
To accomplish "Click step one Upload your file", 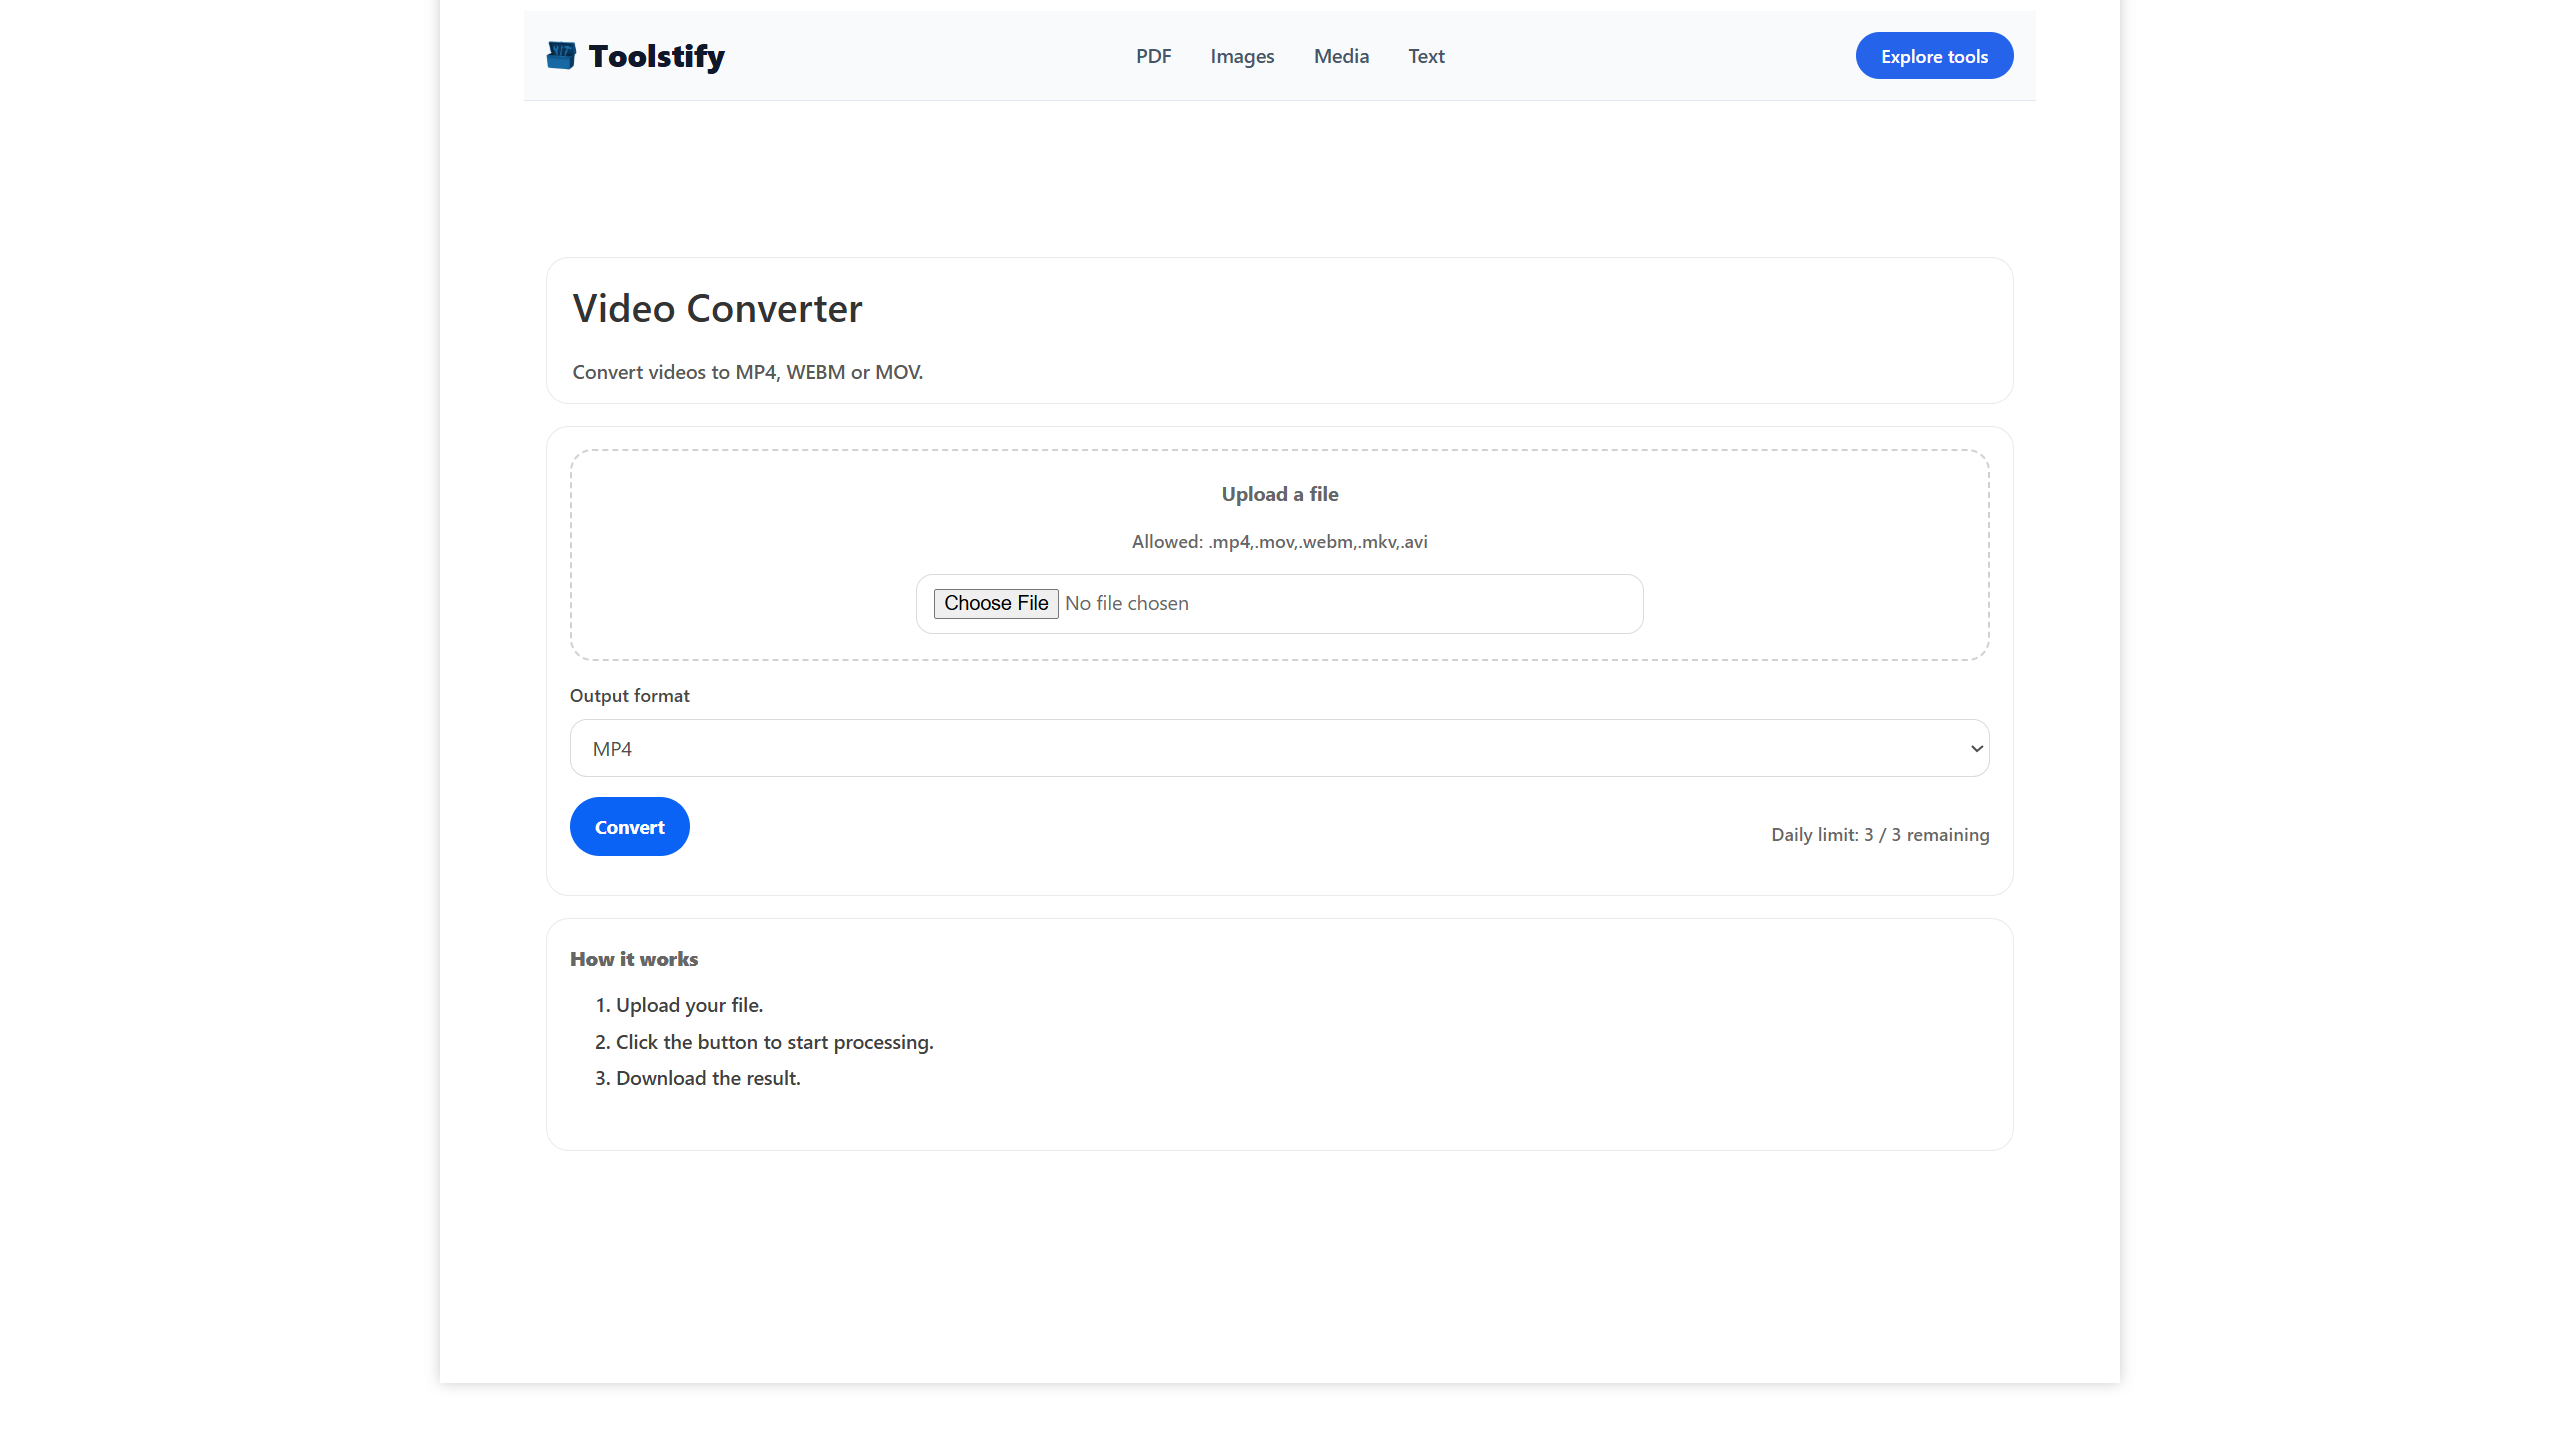I will click(679, 1005).
